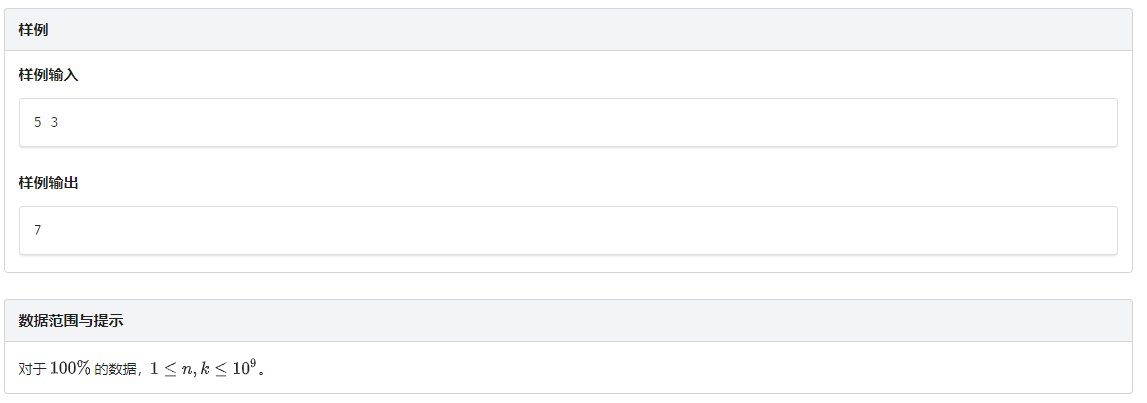The image size is (1147, 403).
Task: Click the ≤ sign between 1 and n
Action: click(169, 369)
